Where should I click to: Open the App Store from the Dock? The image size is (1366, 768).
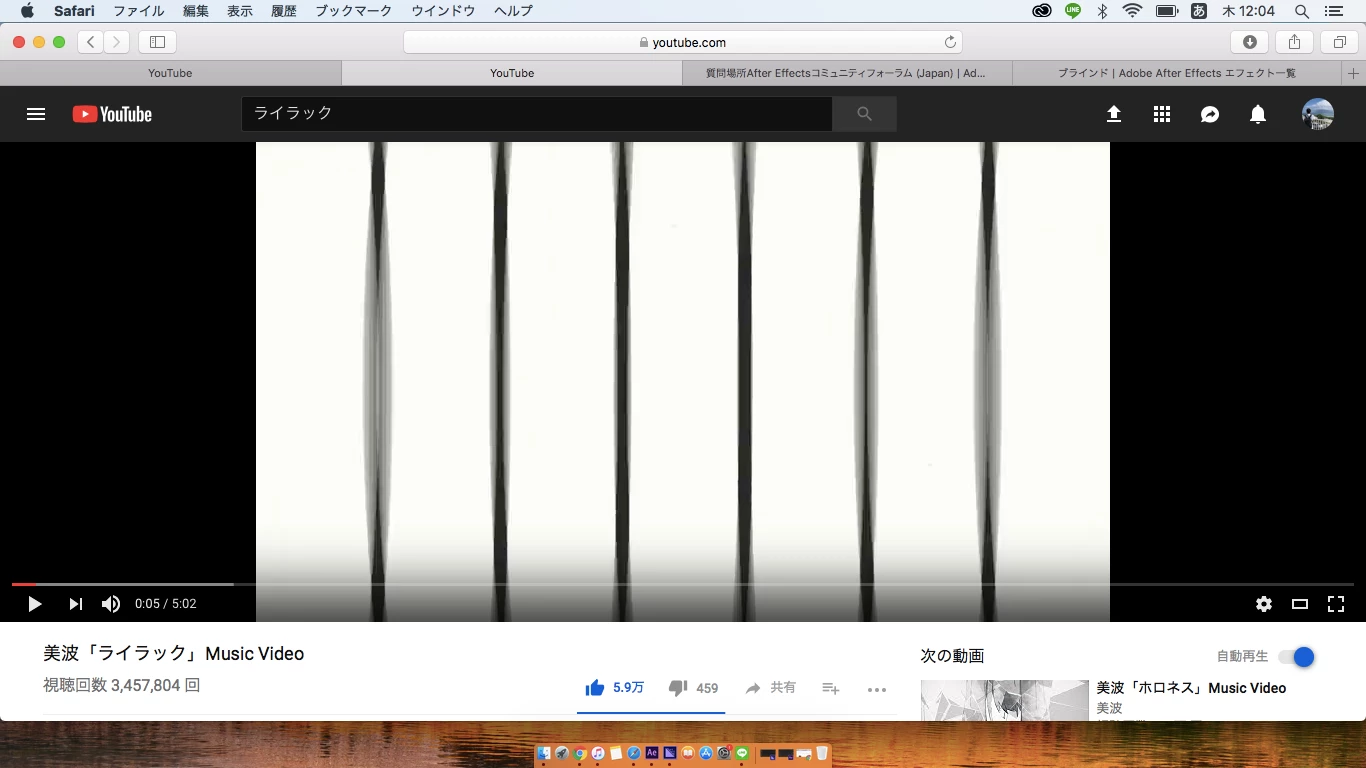706,753
